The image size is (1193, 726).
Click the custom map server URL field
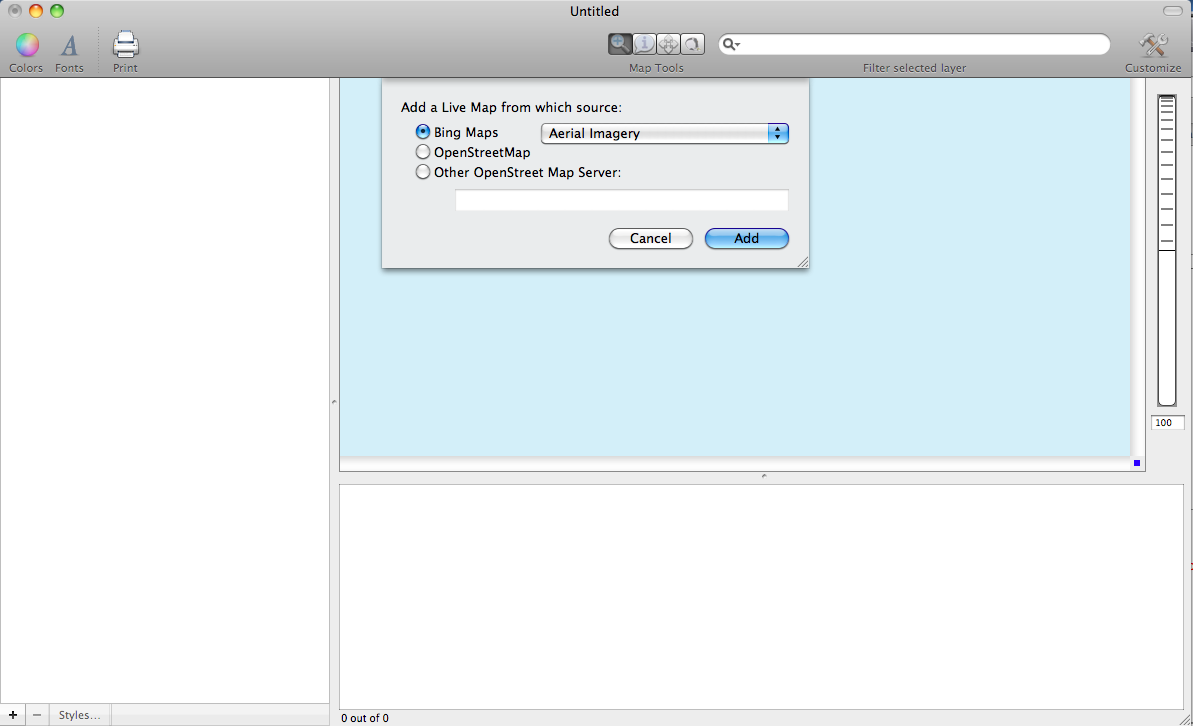tap(621, 200)
